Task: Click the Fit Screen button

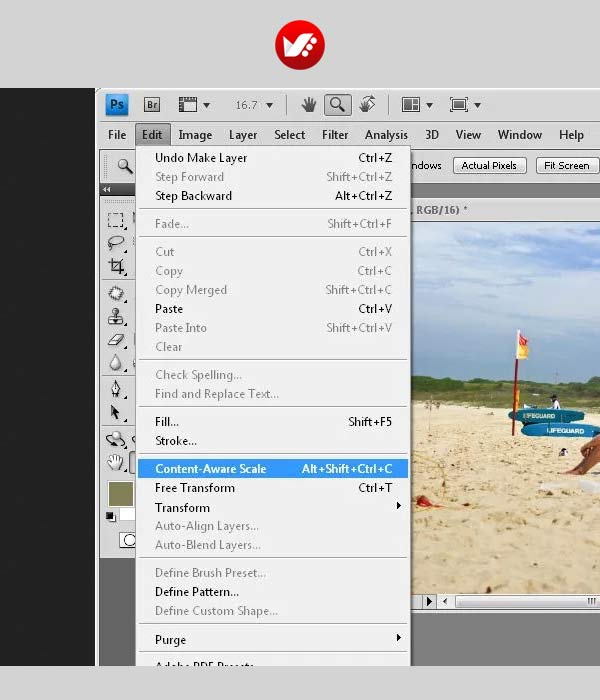Action: tap(567, 166)
